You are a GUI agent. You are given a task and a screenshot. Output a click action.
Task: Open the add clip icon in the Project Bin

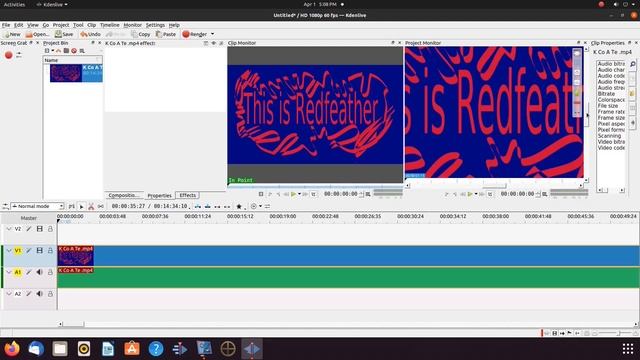click(x=47, y=51)
